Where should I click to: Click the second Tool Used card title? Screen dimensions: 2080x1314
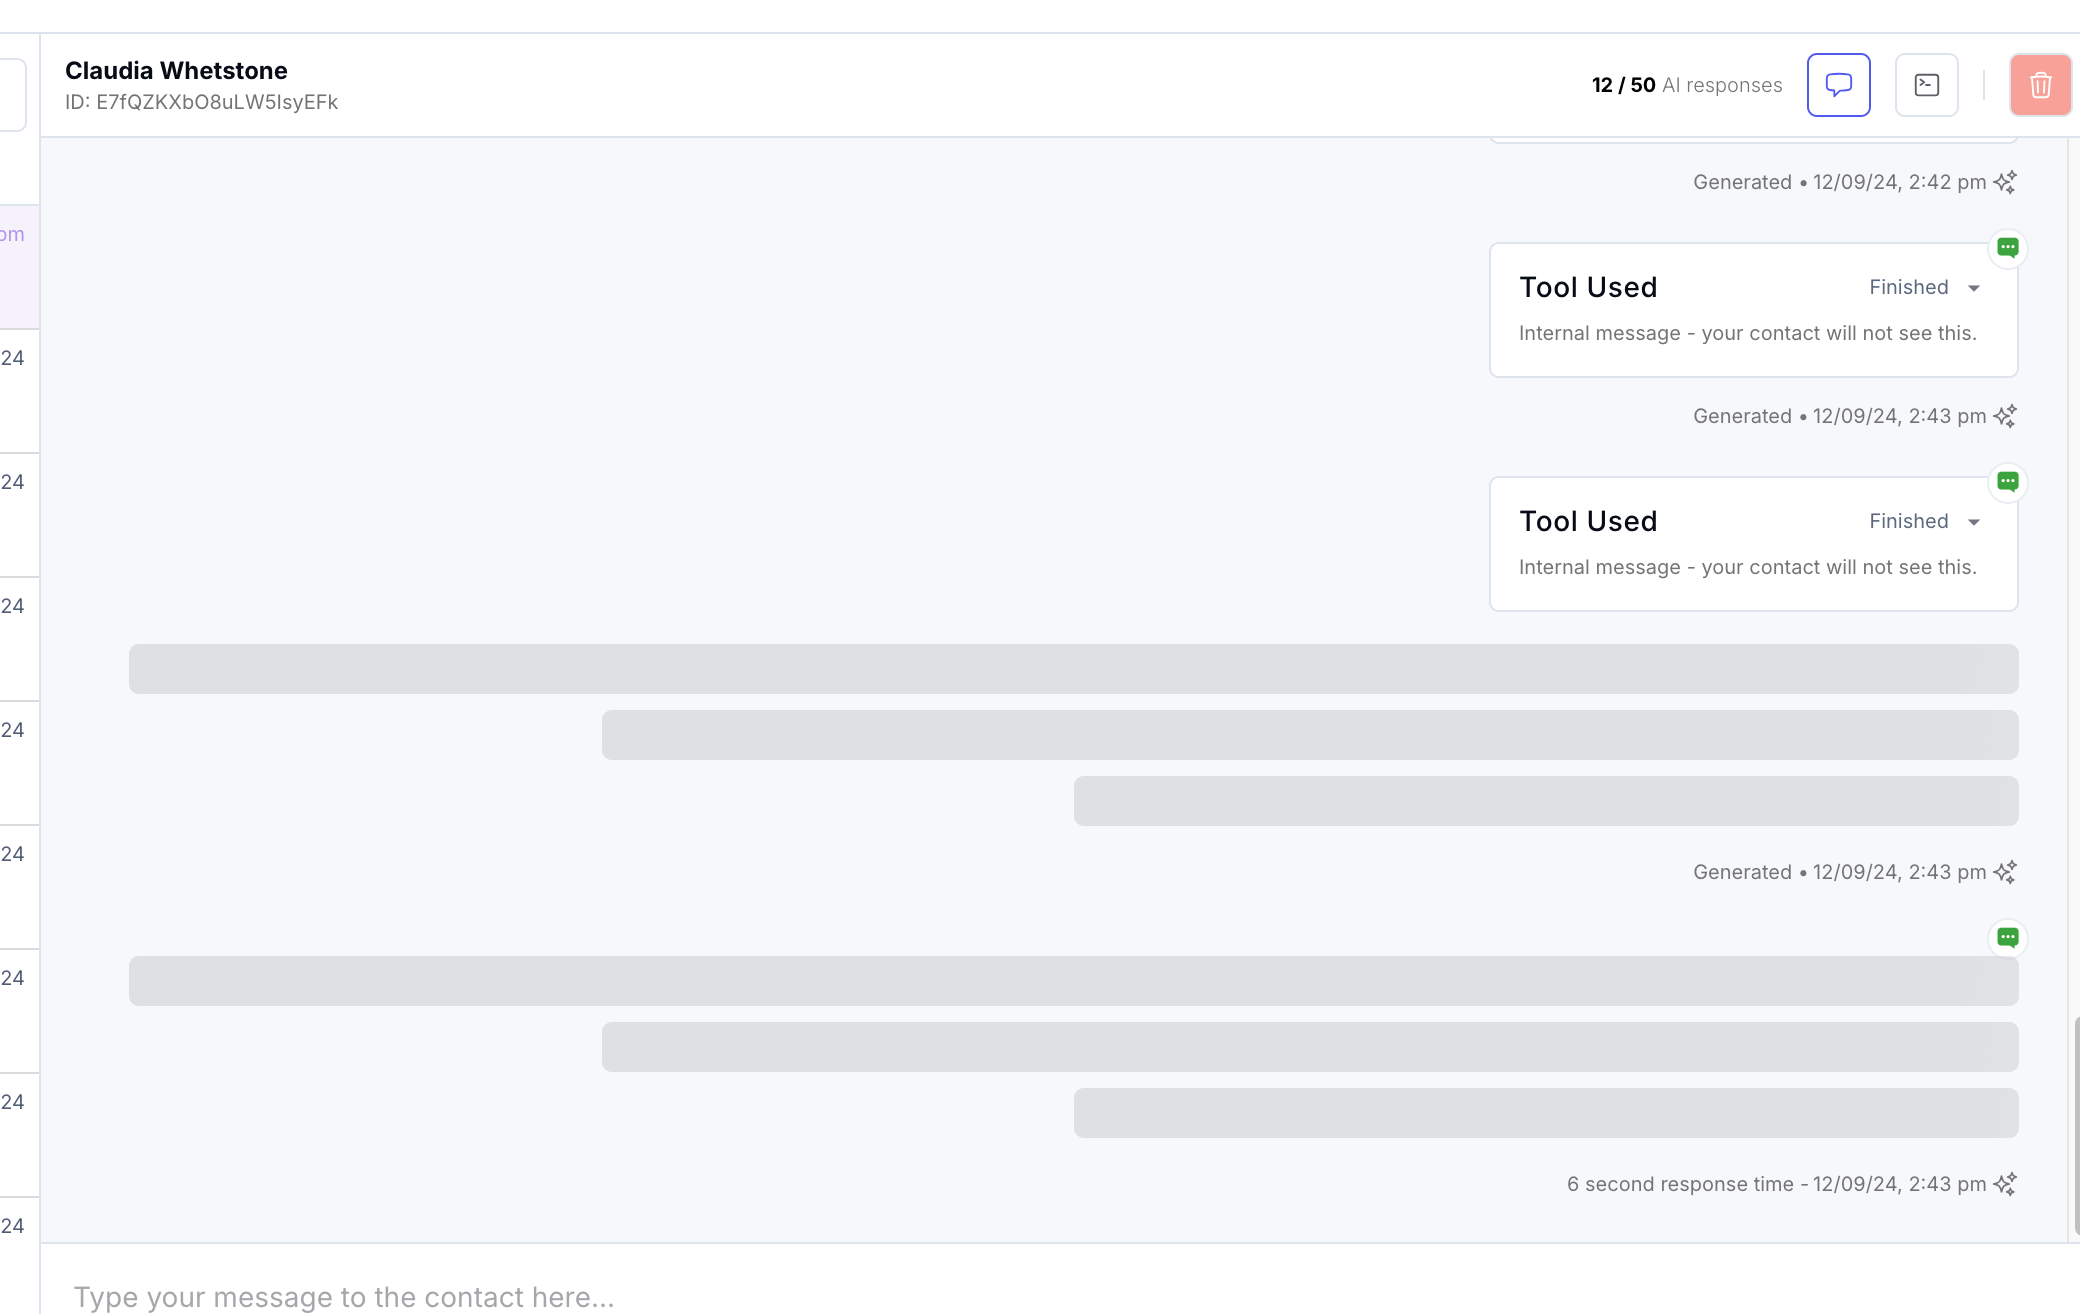1588,521
